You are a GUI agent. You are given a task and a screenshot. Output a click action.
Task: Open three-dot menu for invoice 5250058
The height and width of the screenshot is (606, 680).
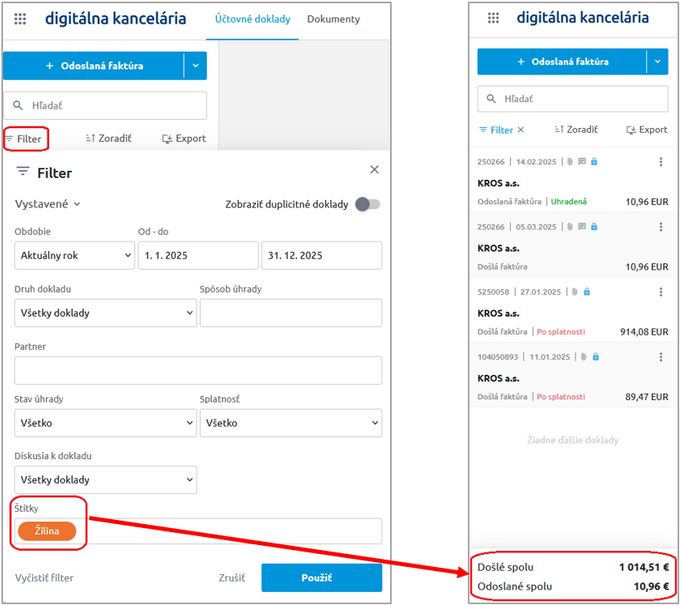point(660,292)
